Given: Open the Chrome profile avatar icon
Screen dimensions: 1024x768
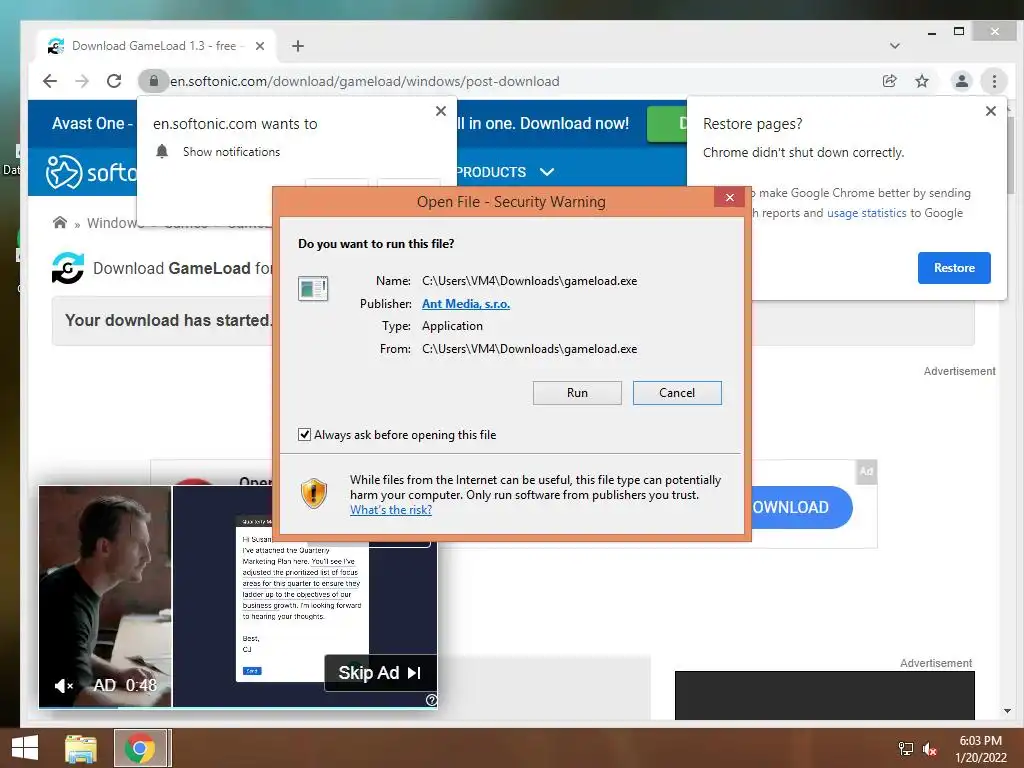Looking at the screenshot, I should point(961,81).
